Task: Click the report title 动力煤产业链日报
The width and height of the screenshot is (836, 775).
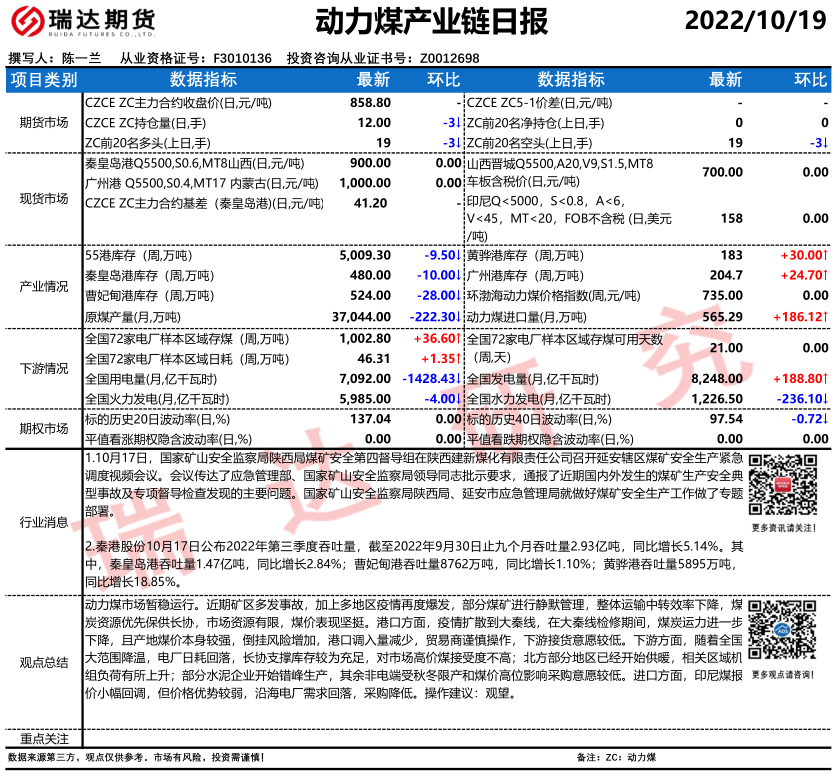Action: (x=417, y=21)
